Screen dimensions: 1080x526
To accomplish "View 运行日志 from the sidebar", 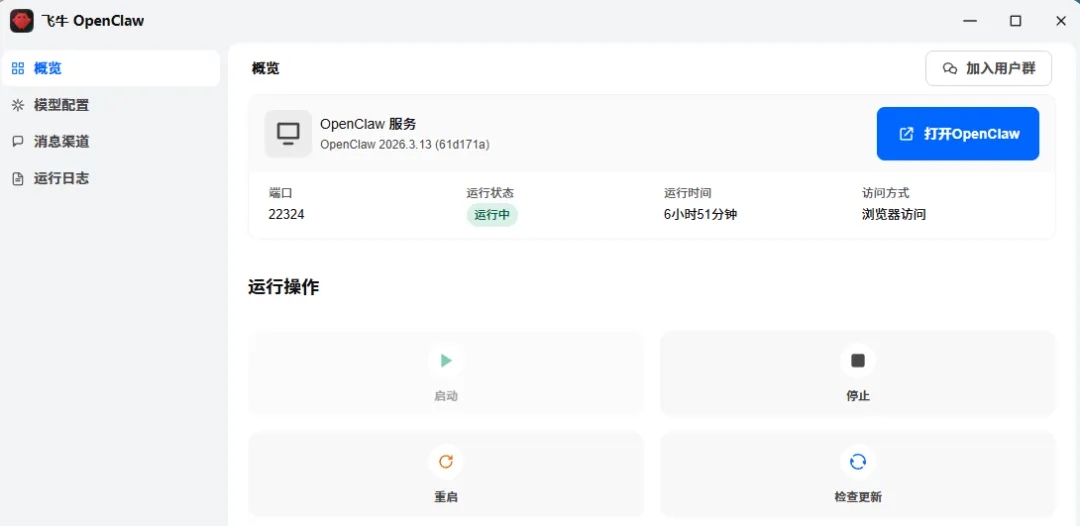I will click(111, 179).
